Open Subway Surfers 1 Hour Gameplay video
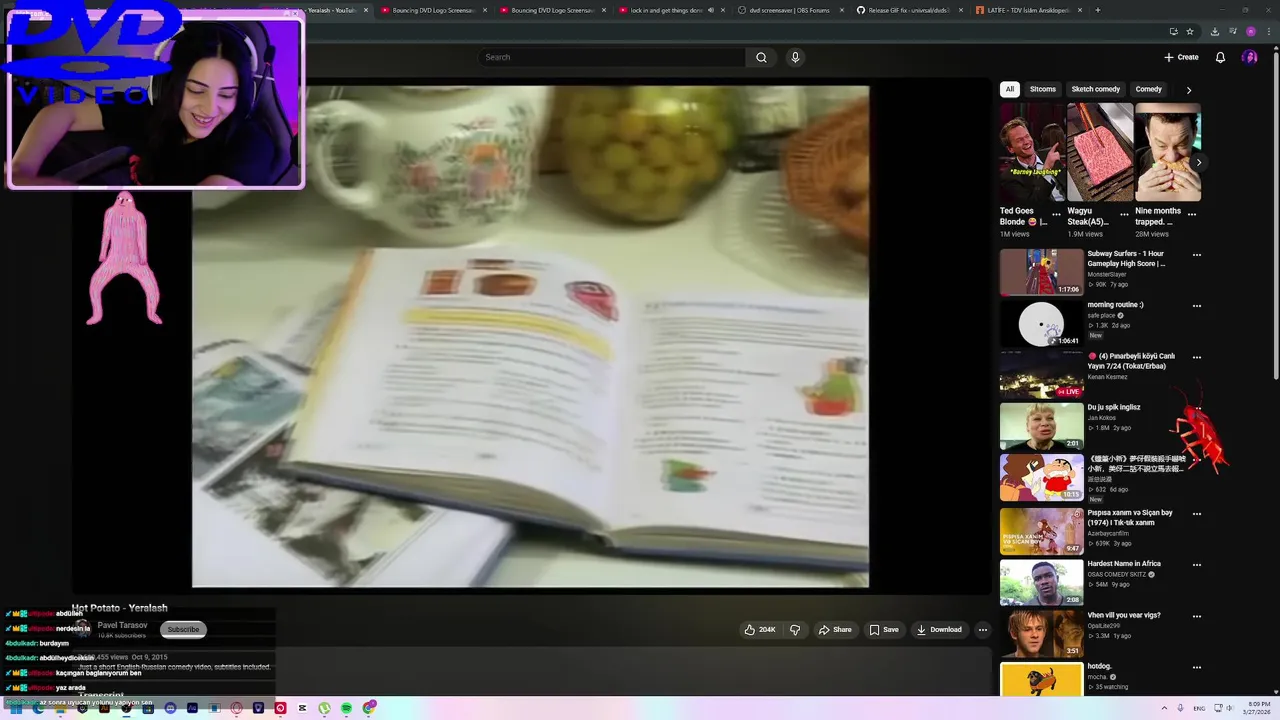The height and width of the screenshot is (720, 1280). (x=1041, y=272)
